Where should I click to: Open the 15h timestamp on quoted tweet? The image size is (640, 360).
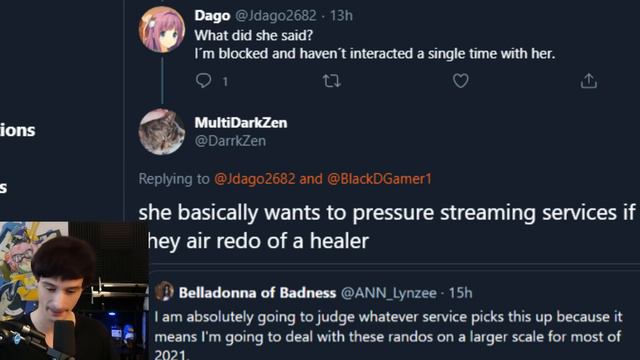pyautogui.click(x=460, y=293)
